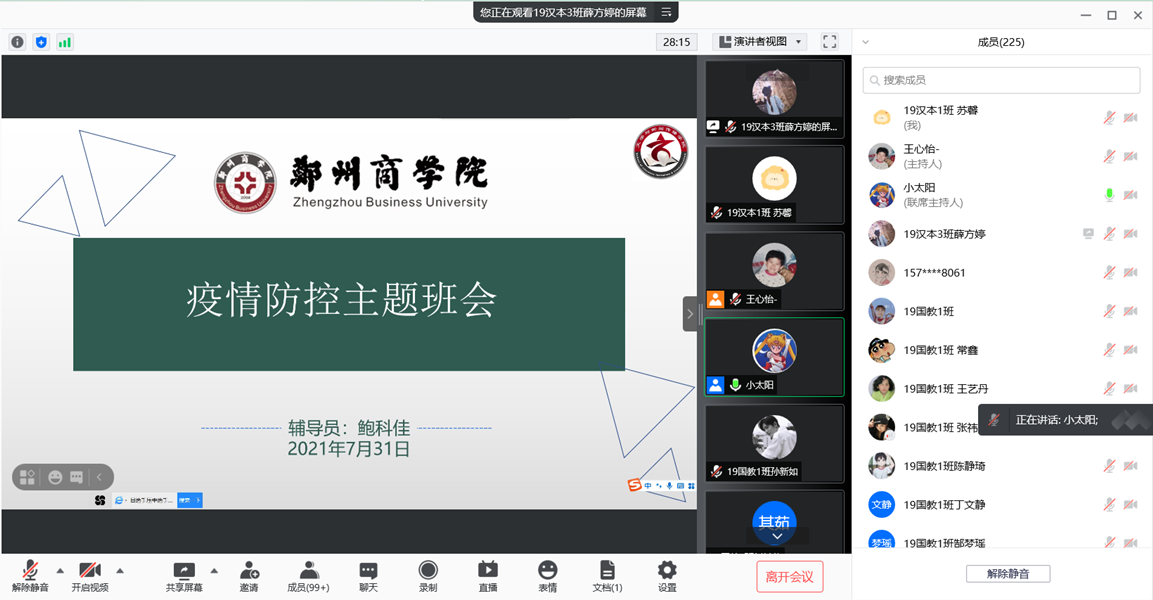1153x600 pixels.
Task: Expand share options arrow next to 共享屏幕
Action: pyautogui.click(x=214, y=571)
